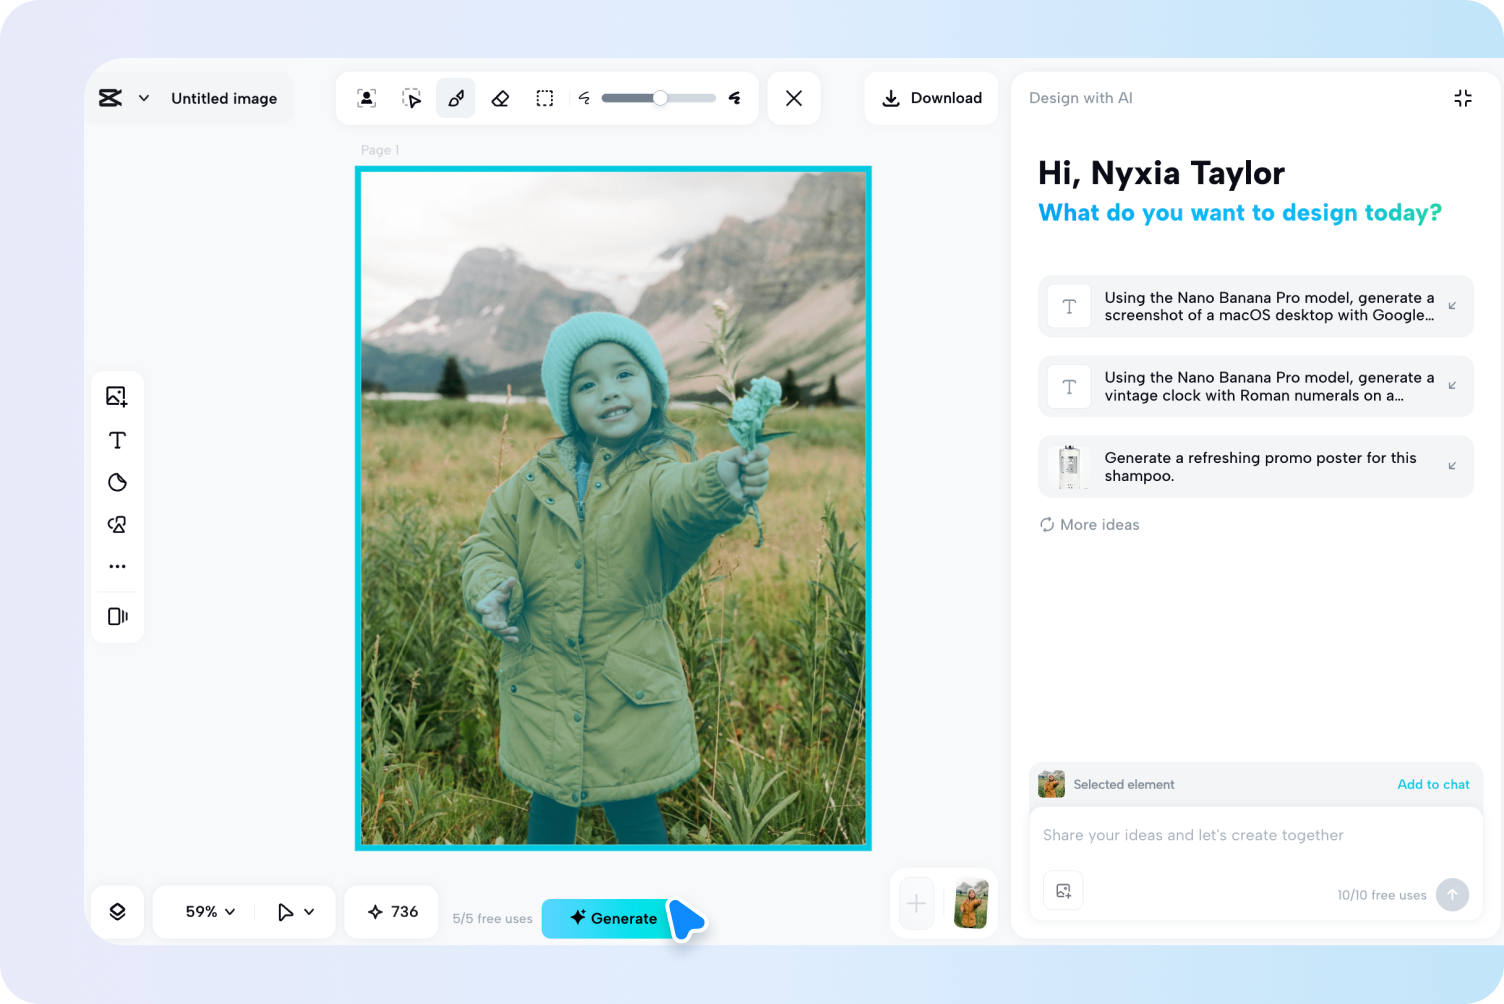Open more tools ellipsis in sidebar
This screenshot has width=1504, height=1004.
coord(117,567)
